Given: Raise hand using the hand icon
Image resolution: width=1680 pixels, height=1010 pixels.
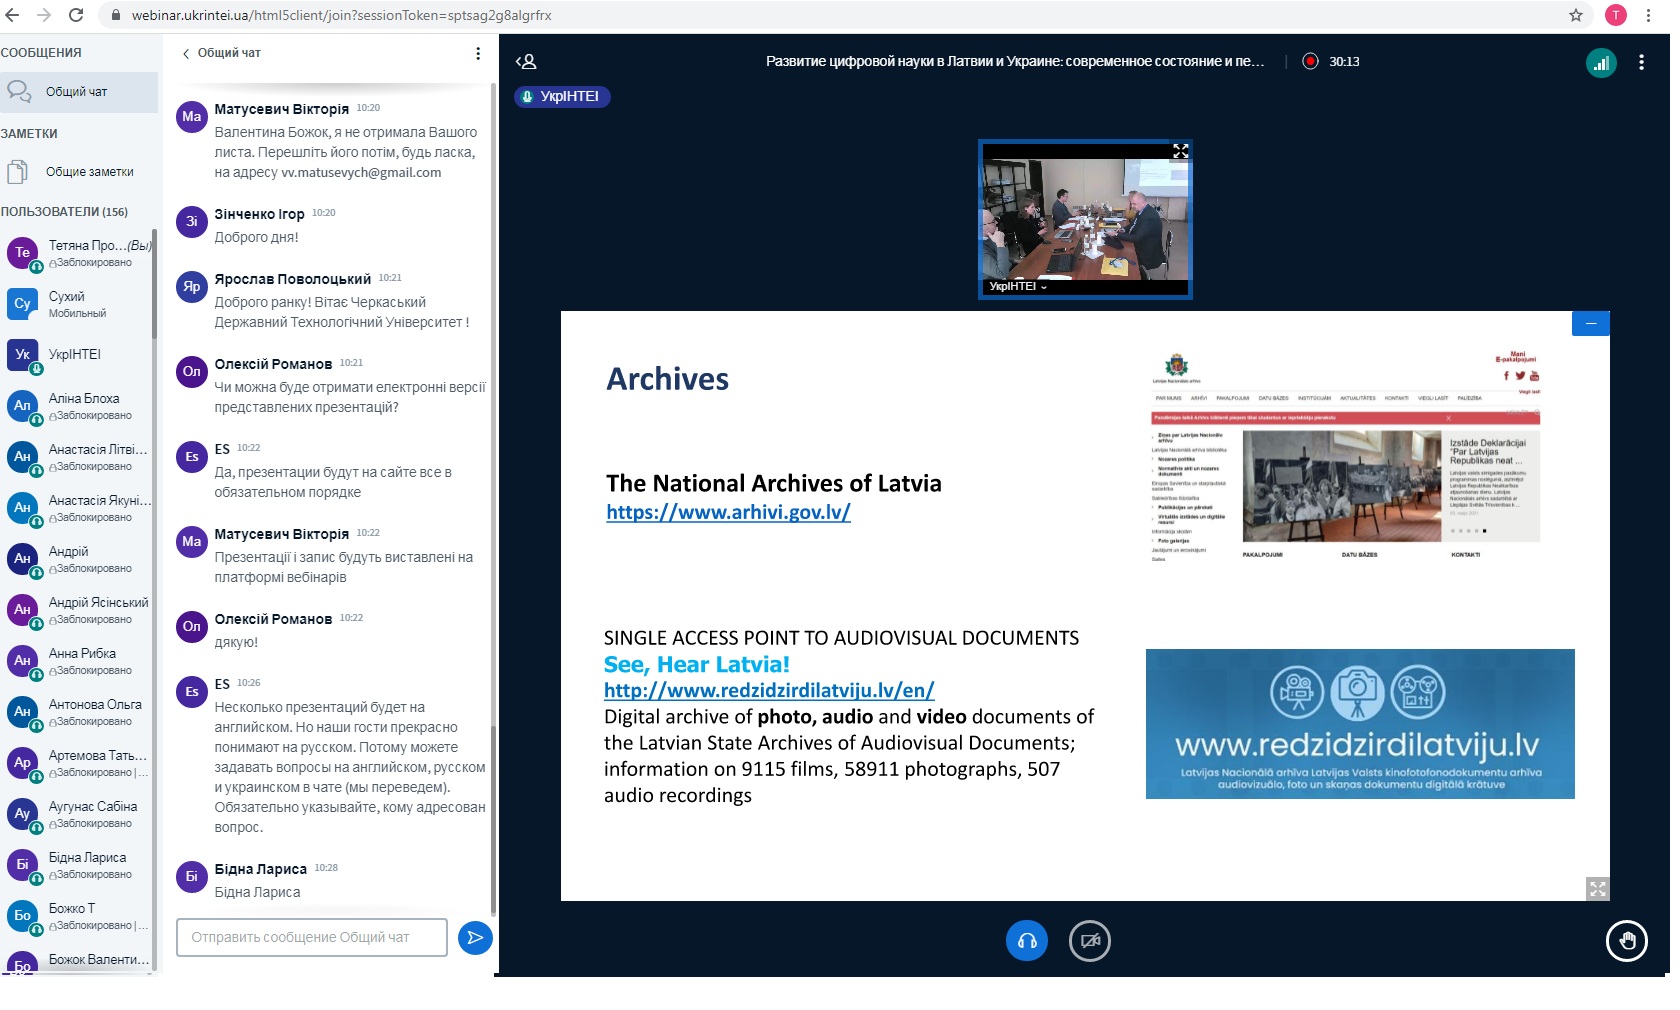Looking at the screenshot, I should [1626, 941].
